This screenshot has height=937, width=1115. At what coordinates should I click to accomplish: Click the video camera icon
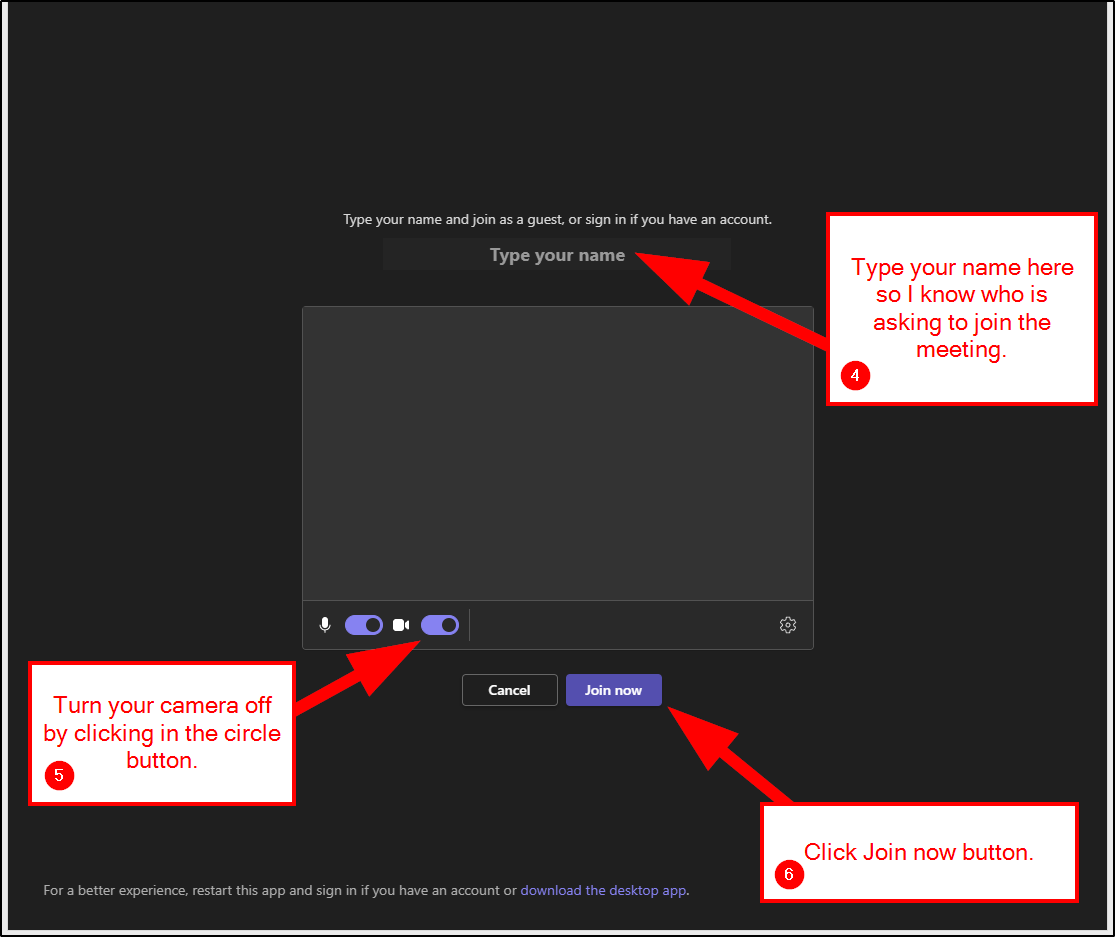point(401,625)
